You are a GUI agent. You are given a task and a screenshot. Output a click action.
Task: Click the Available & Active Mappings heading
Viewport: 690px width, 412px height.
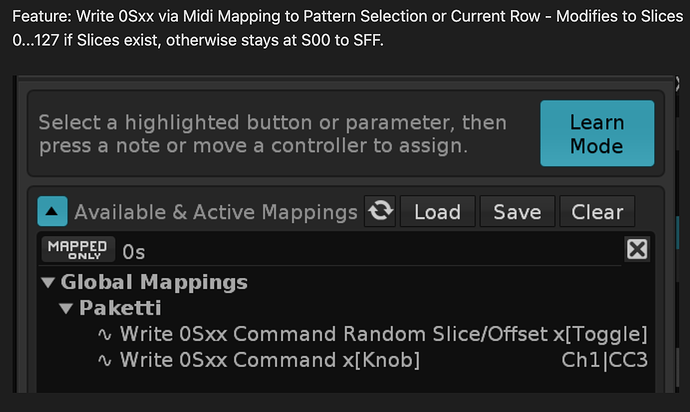(x=216, y=212)
